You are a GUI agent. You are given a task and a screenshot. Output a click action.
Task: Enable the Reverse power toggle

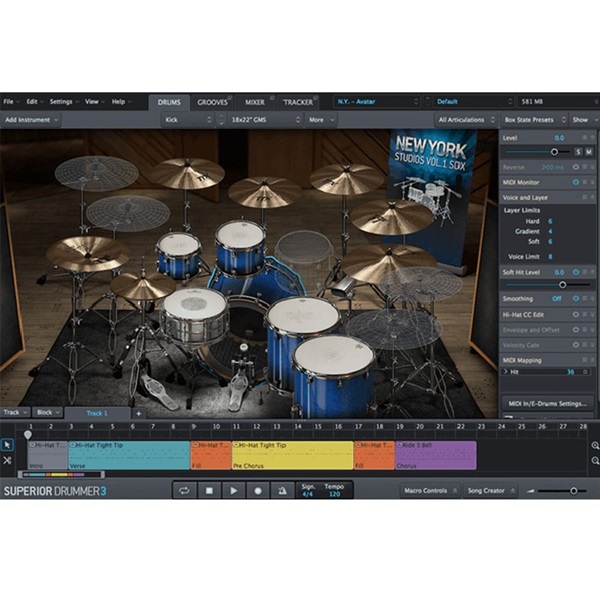(x=576, y=167)
